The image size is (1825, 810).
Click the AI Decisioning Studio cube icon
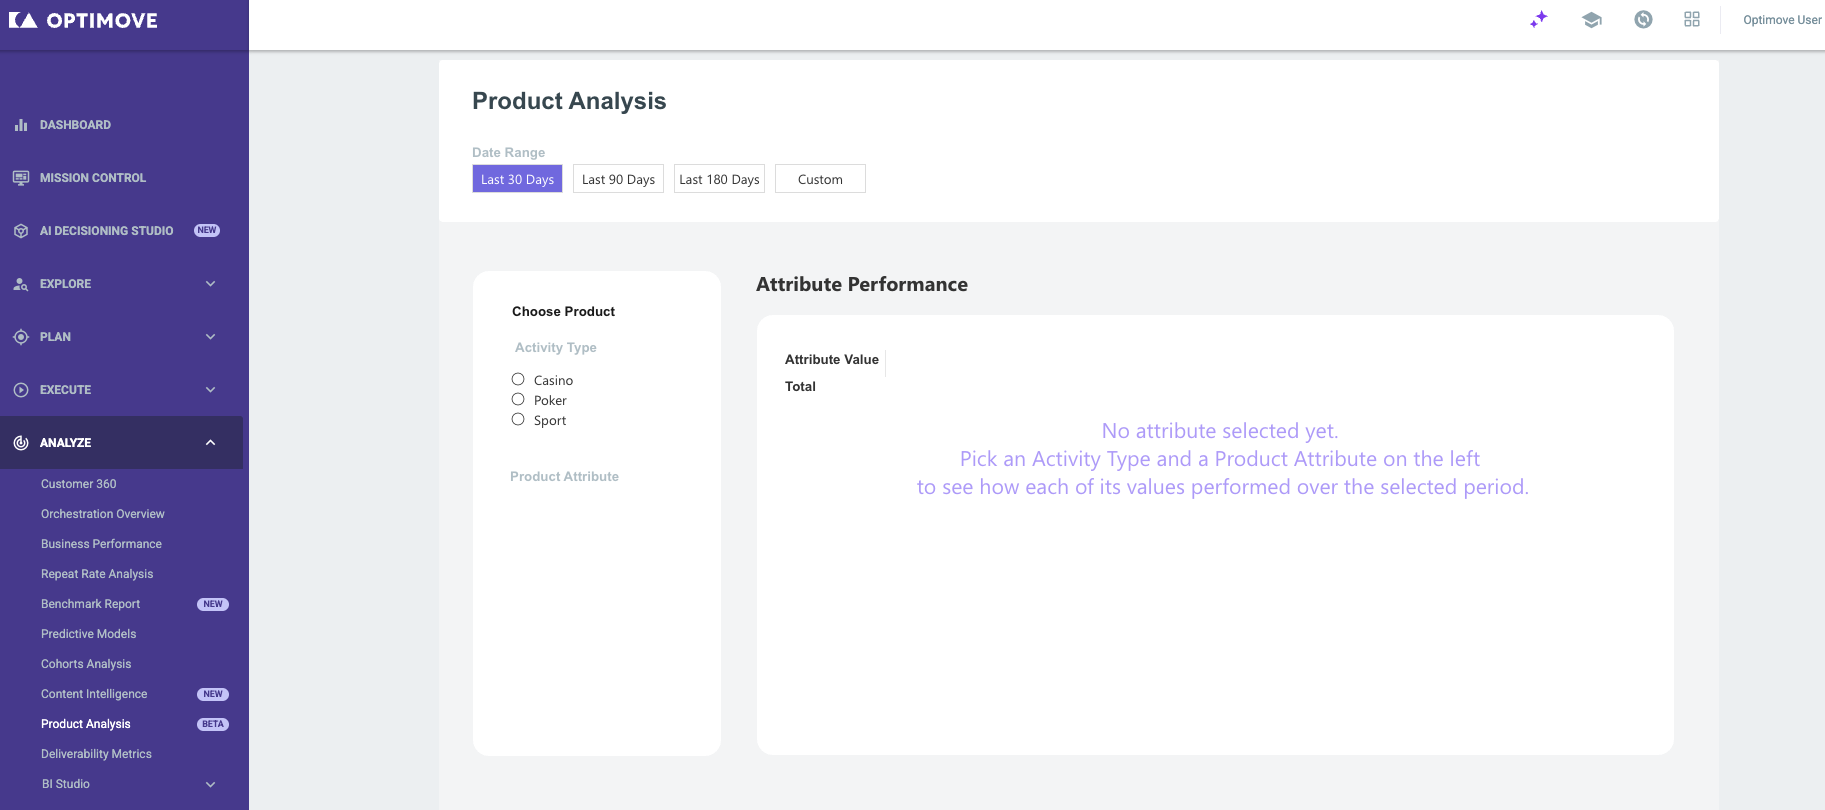21,231
